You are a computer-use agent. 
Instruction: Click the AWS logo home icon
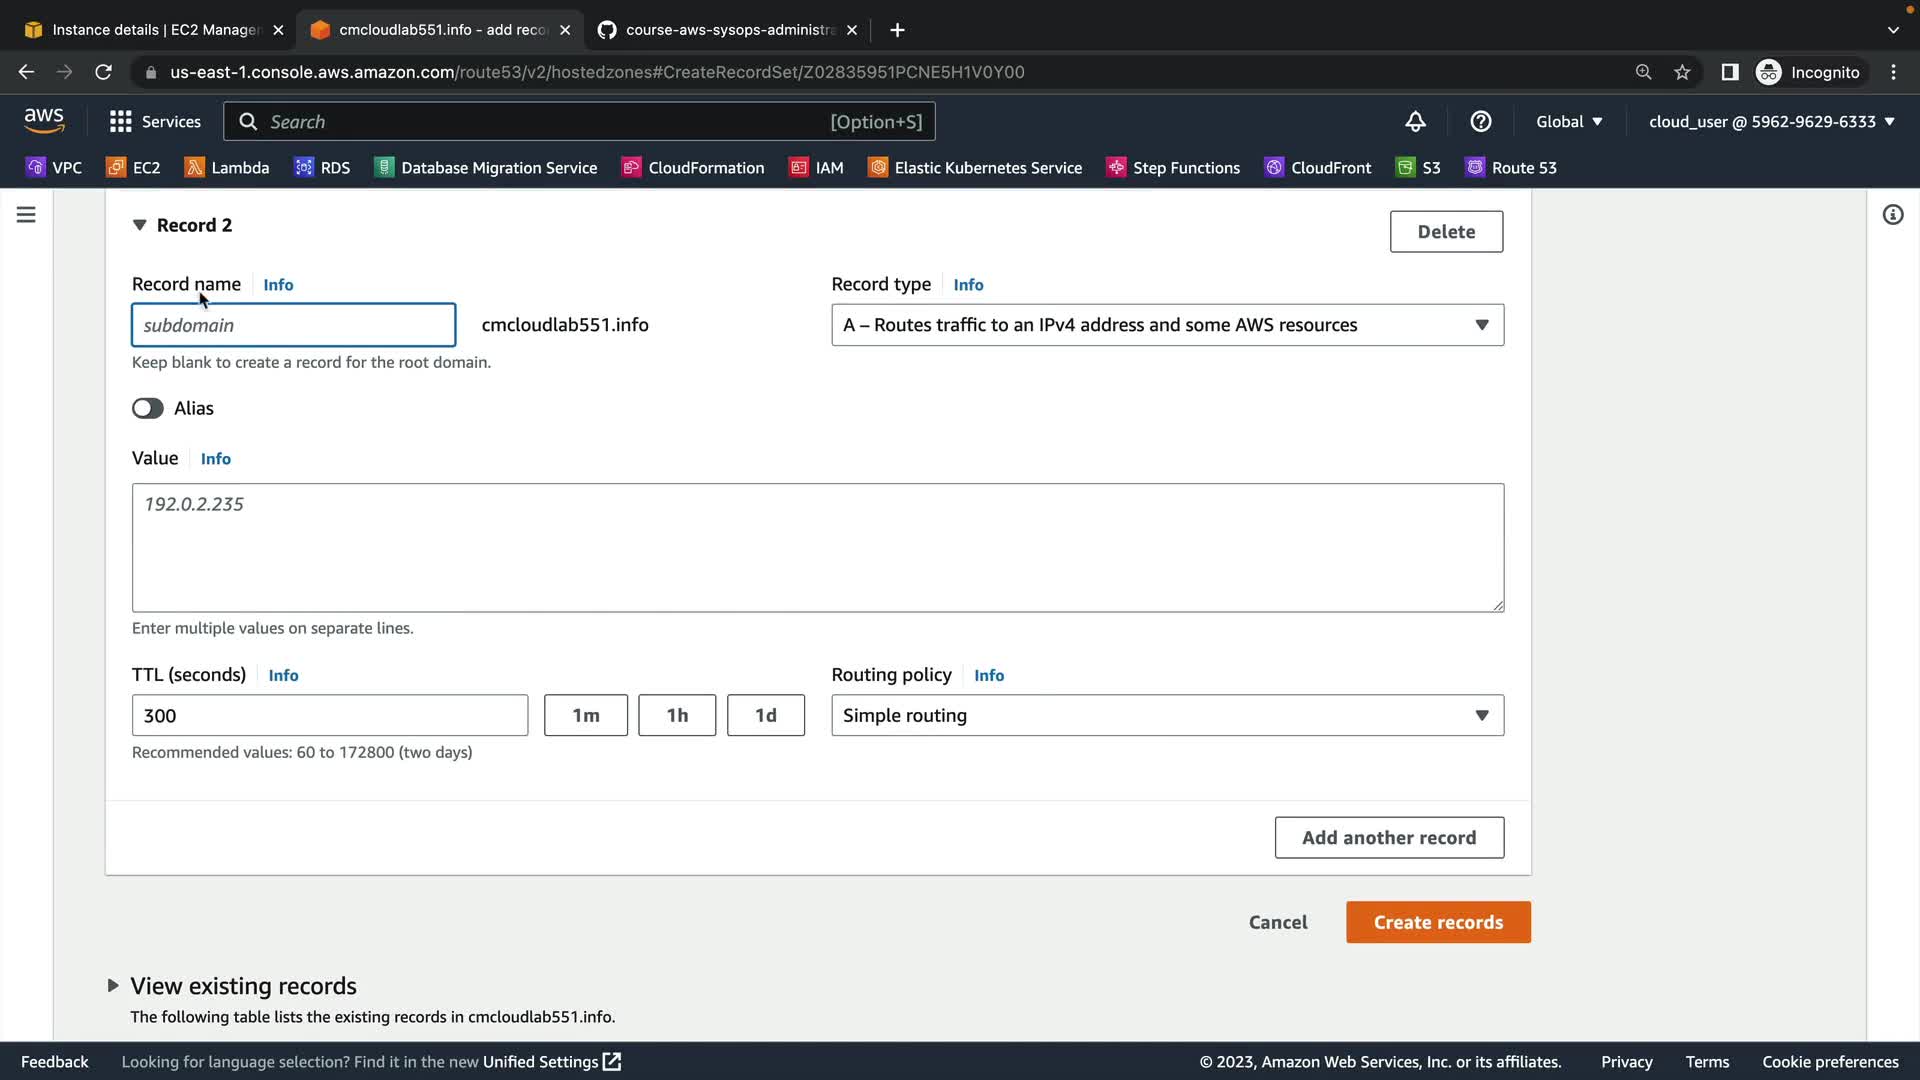click(x=44, y=120)
